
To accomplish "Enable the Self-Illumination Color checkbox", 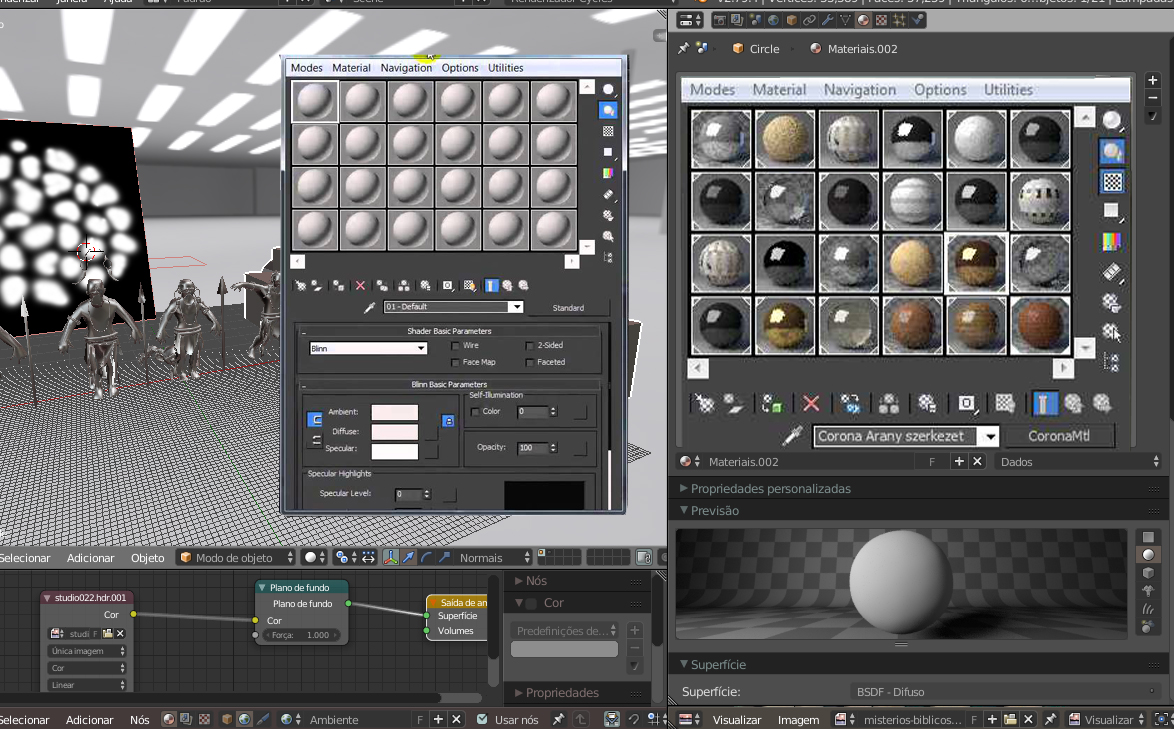I will tap(475, 412).
